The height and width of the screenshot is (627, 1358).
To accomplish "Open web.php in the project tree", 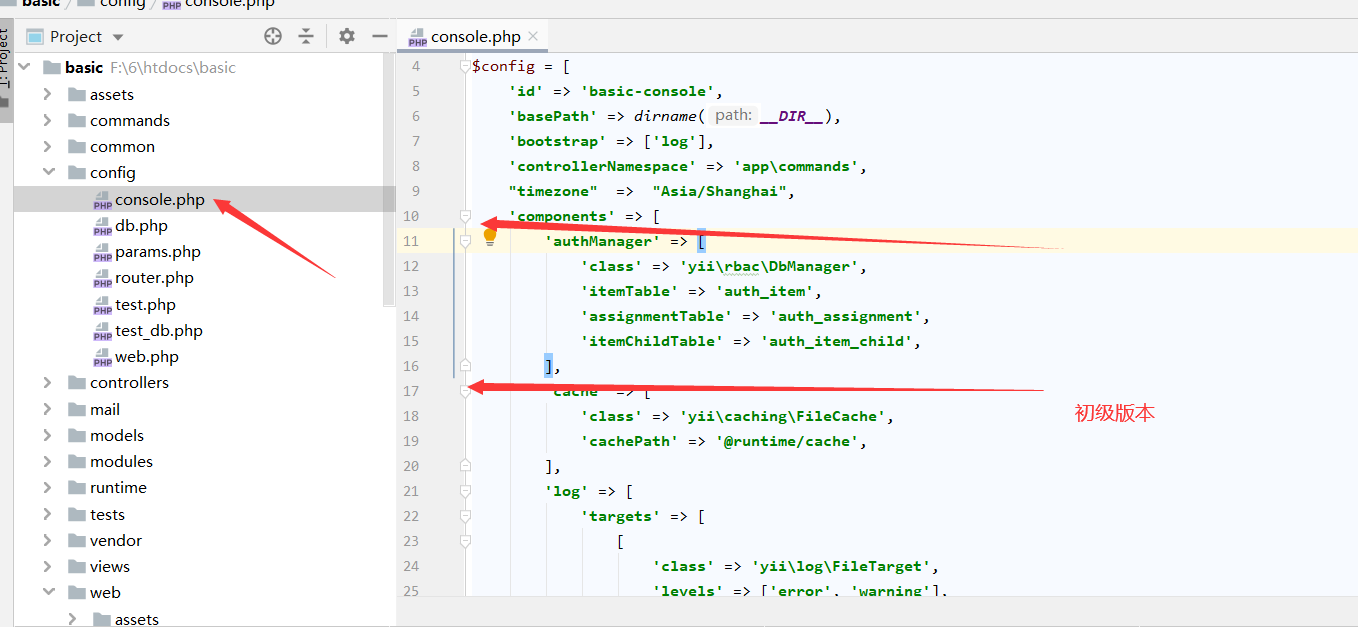I will pos(147,356).
